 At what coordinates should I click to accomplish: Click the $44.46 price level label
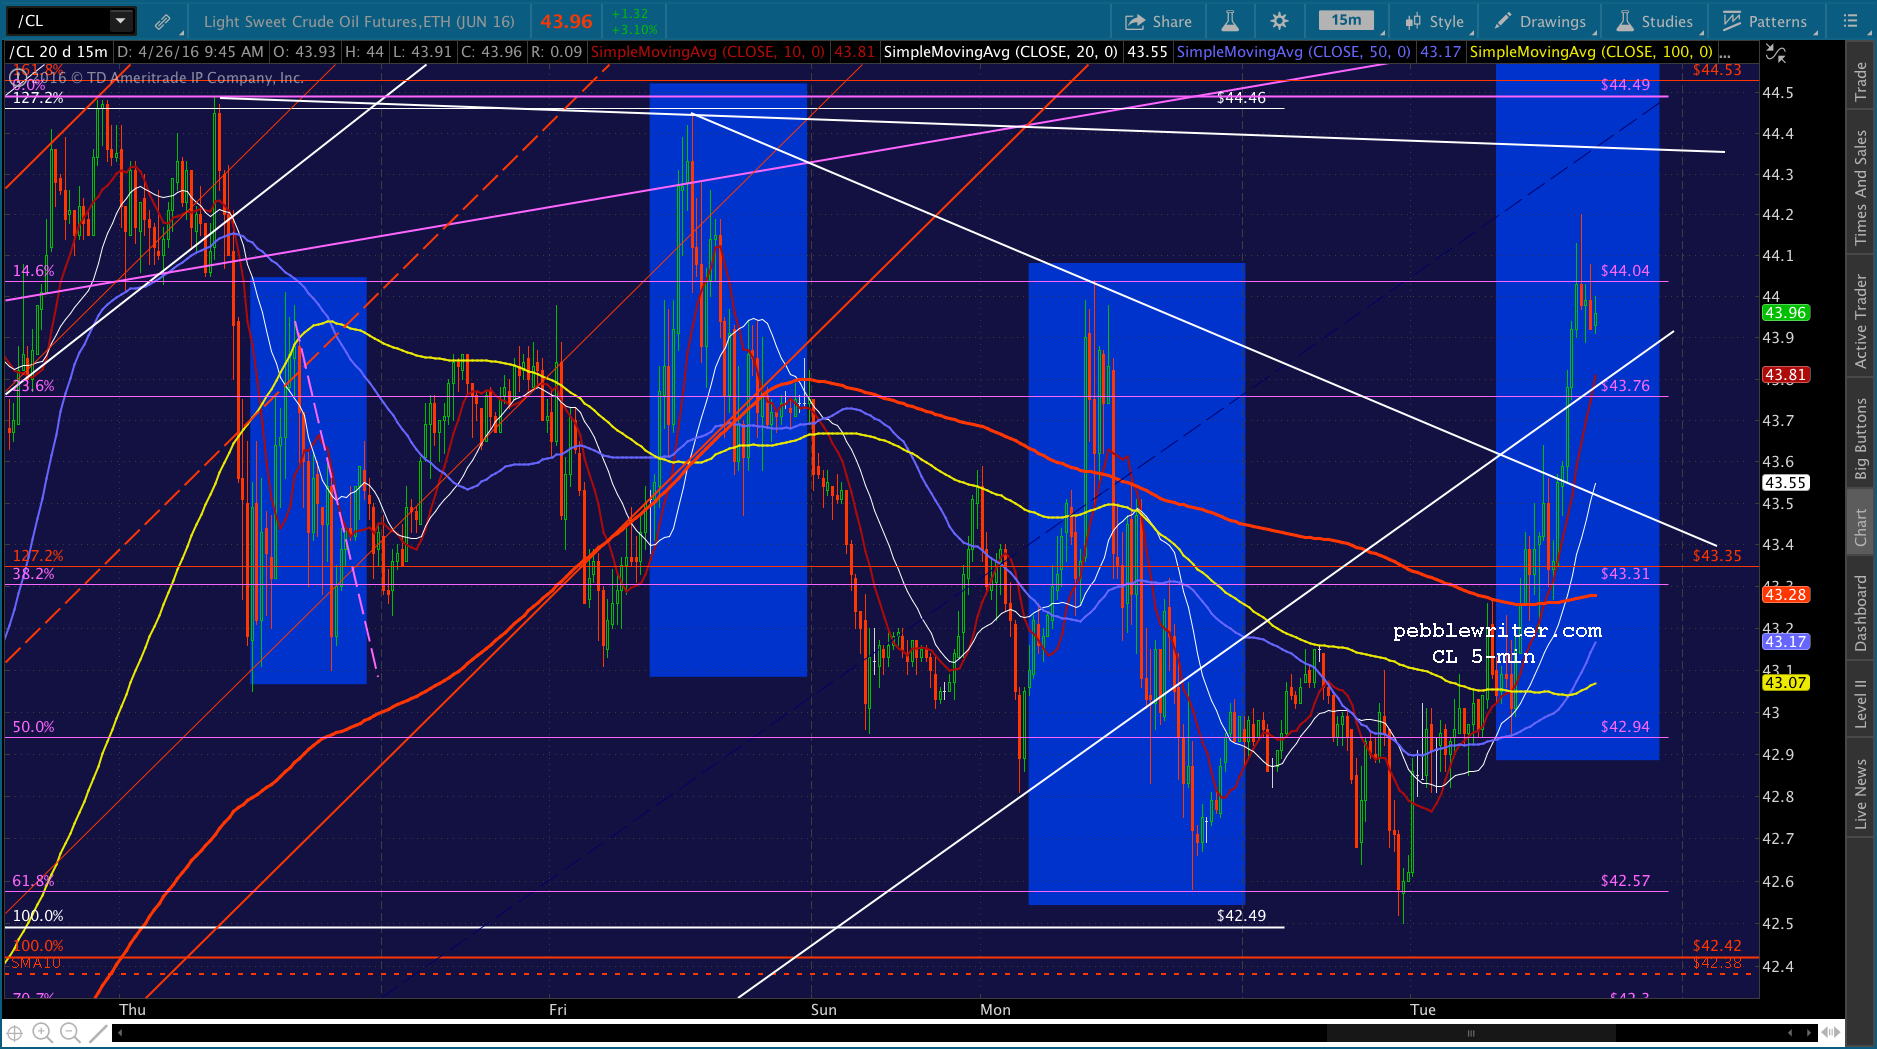1241,98
